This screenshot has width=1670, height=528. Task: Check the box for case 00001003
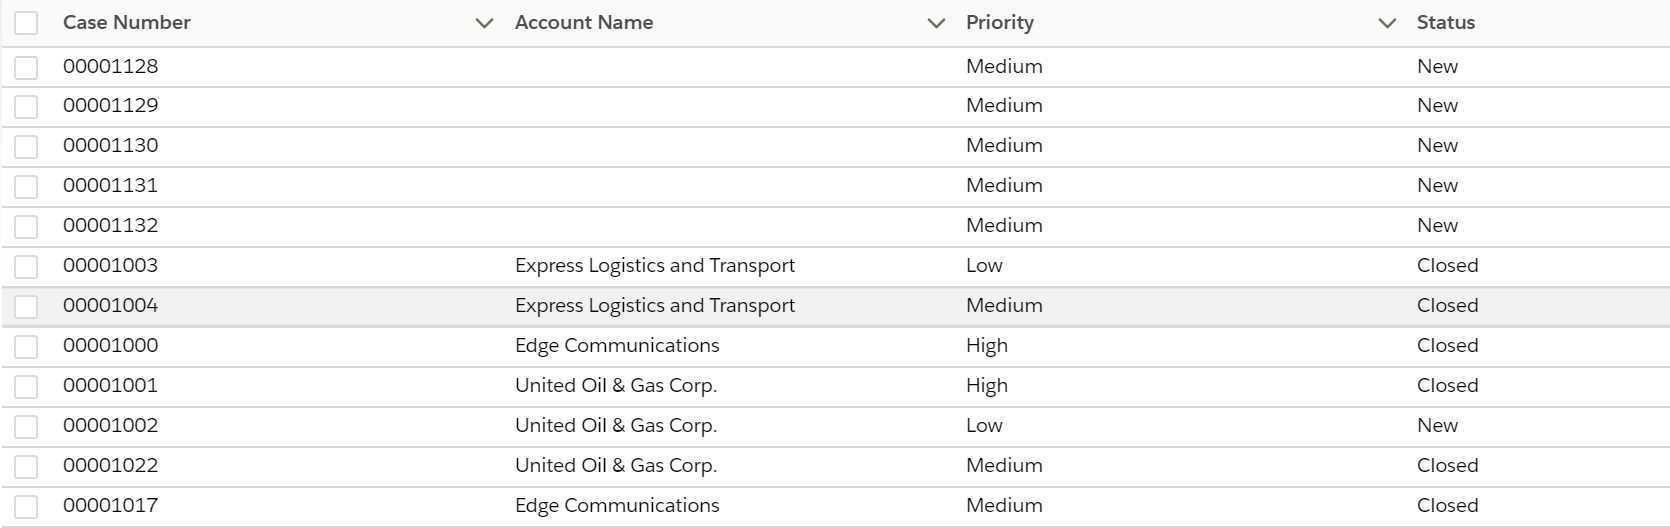[x=26, y=266]
